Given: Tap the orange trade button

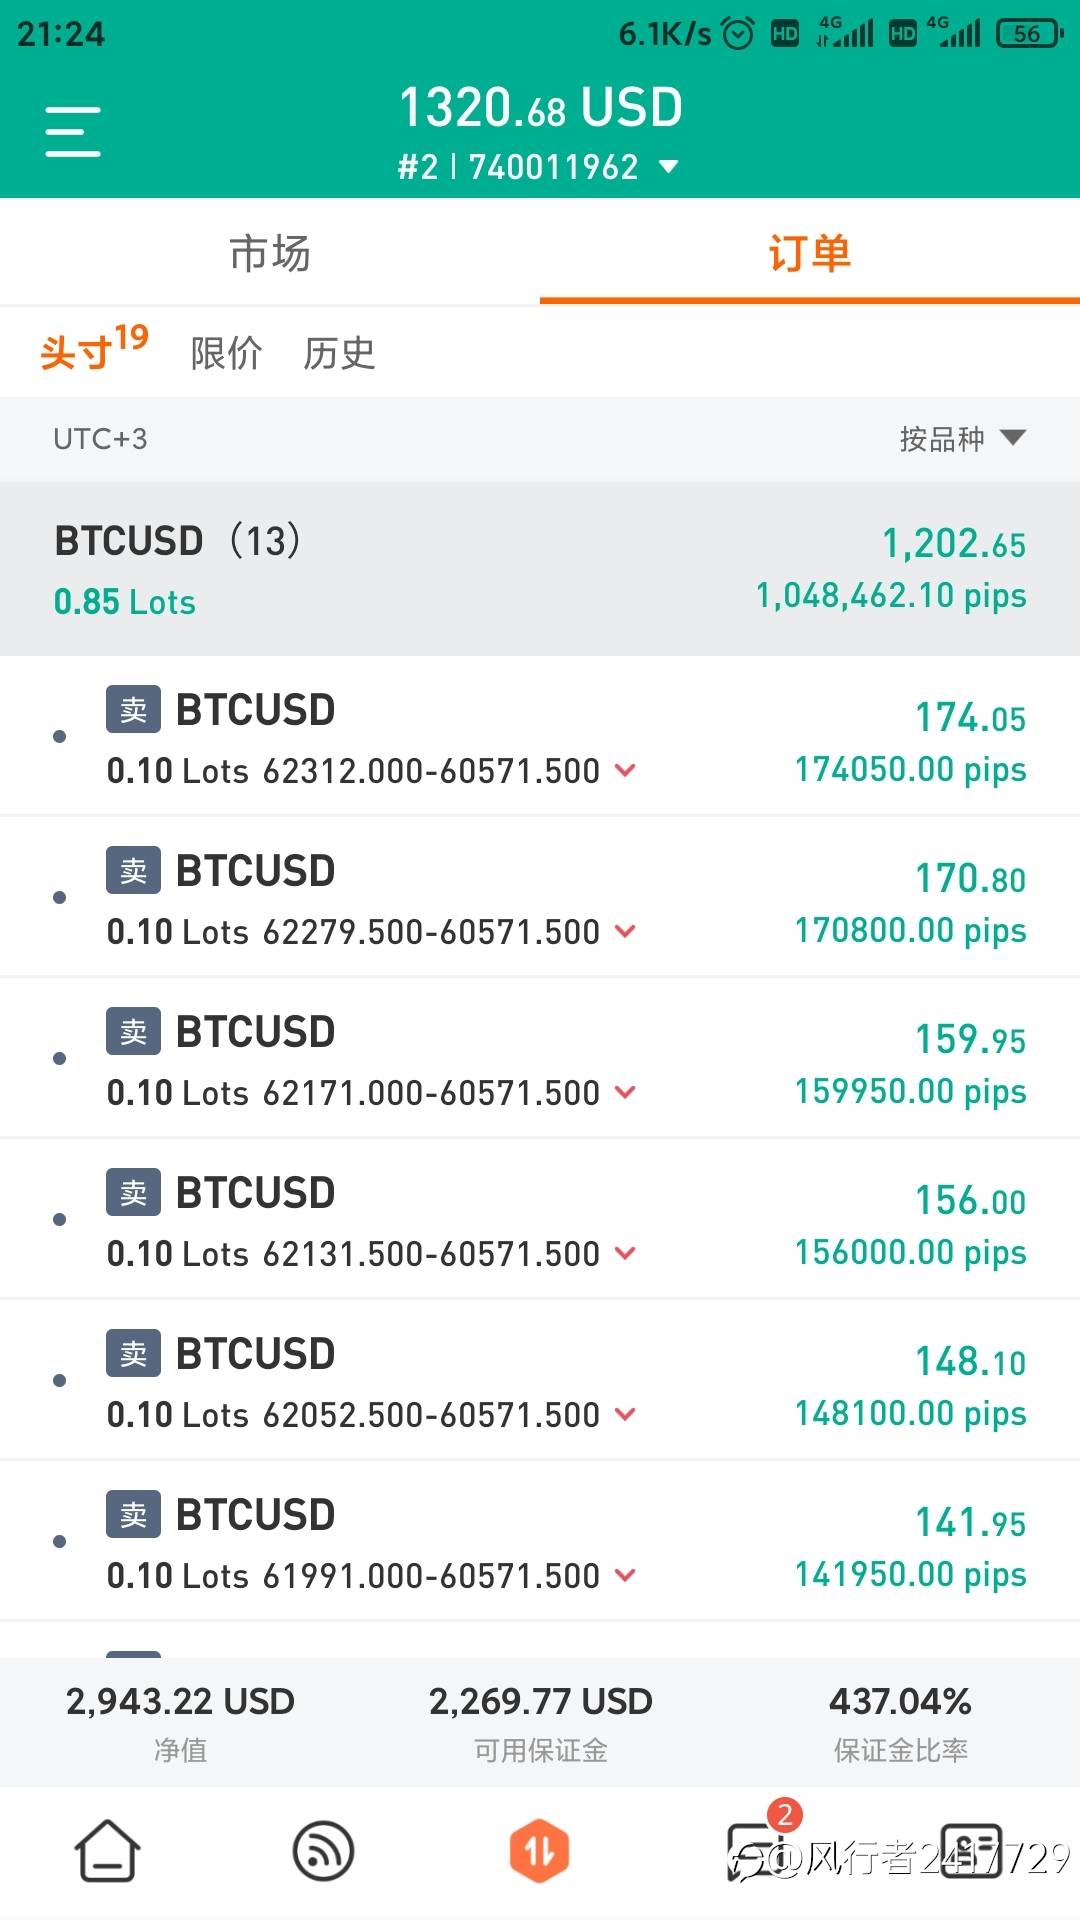Looking at the screenshot, I should (x=539, y=1850).
